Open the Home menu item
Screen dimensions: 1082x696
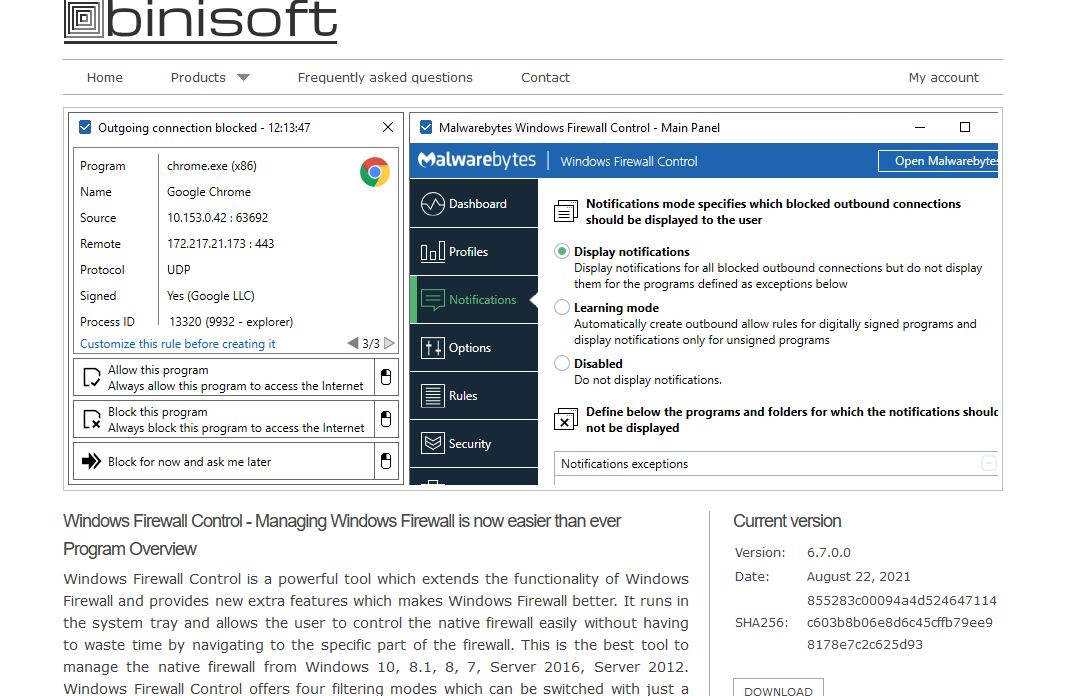coord(105,77)
